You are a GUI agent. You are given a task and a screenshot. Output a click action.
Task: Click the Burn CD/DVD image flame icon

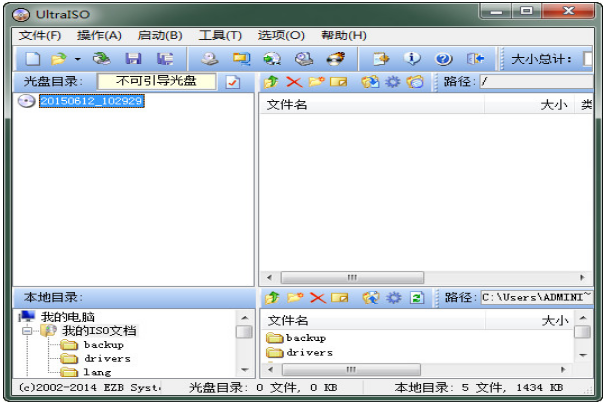coord(335,59)
